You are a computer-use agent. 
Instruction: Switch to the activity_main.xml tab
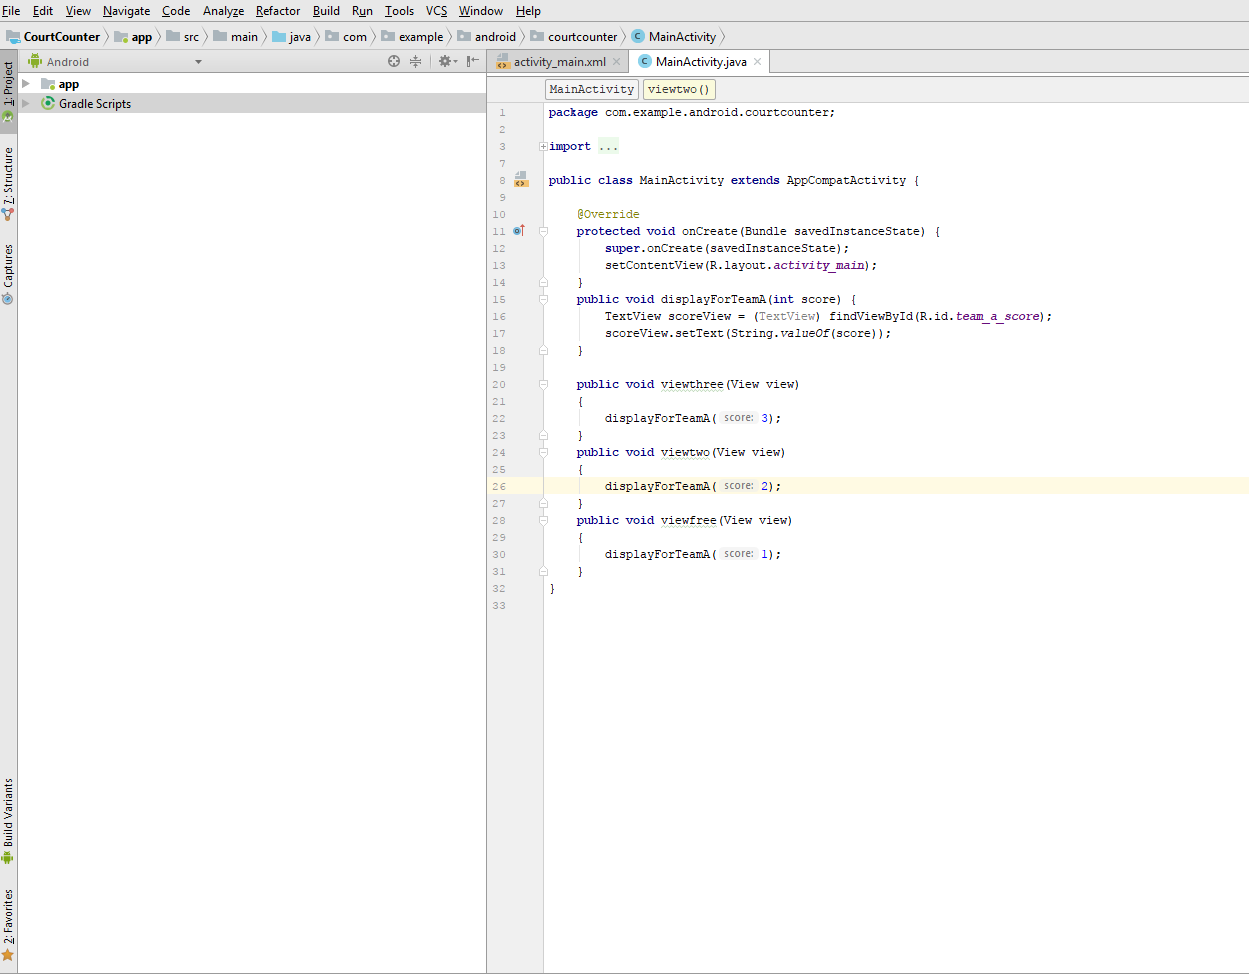[559, 62]
